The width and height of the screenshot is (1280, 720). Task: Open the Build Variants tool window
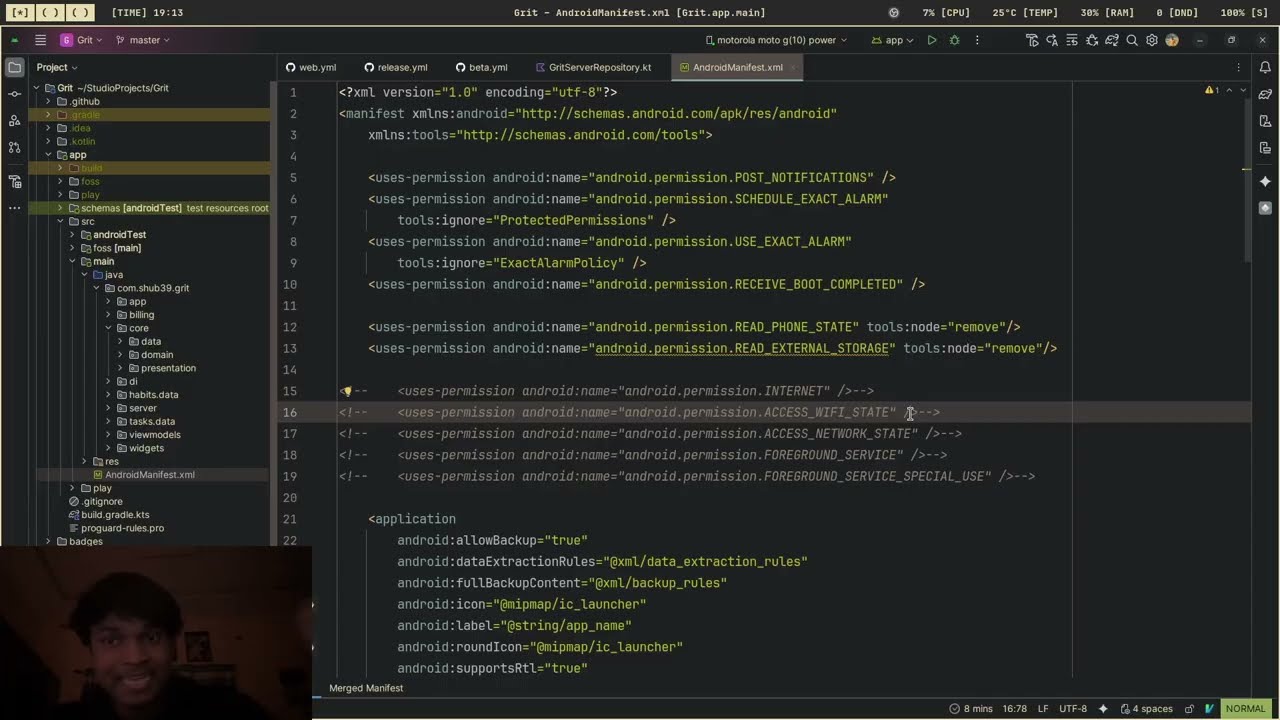pyautogui.click(x=14, y=181)
